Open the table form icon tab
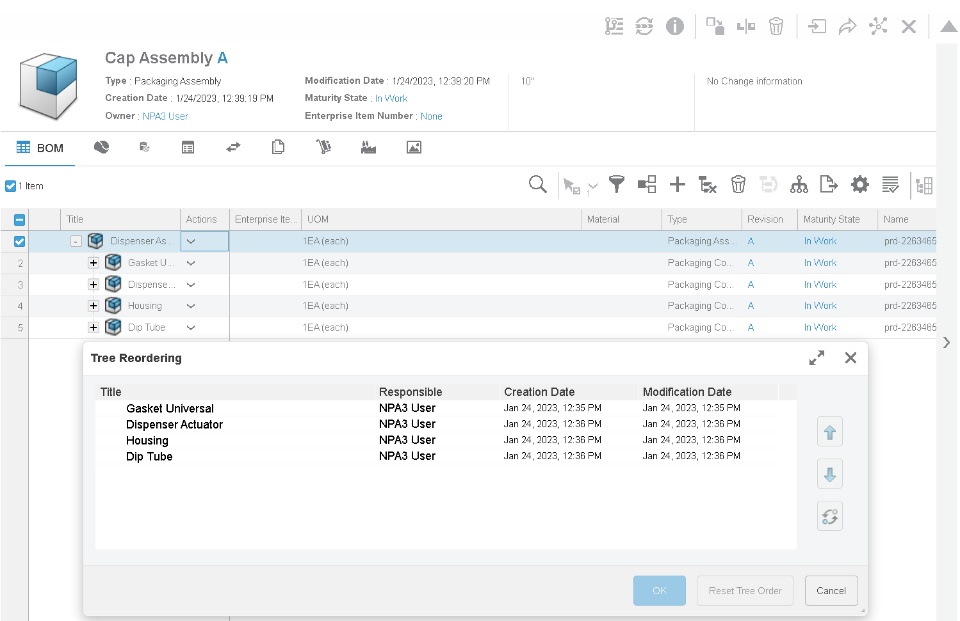Viewport: 960px width, 621px height. (188, 148)
